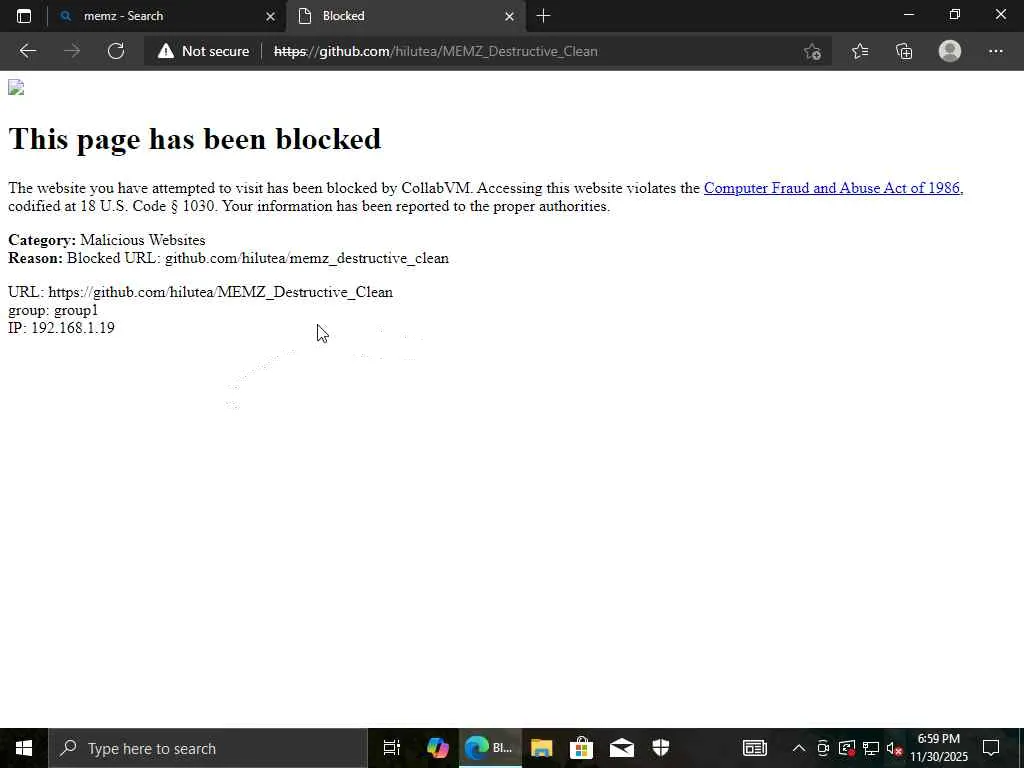This screenshot has width=1024, height=768.
Task: Click the network status tray icon
Action: tap(870, 748)
